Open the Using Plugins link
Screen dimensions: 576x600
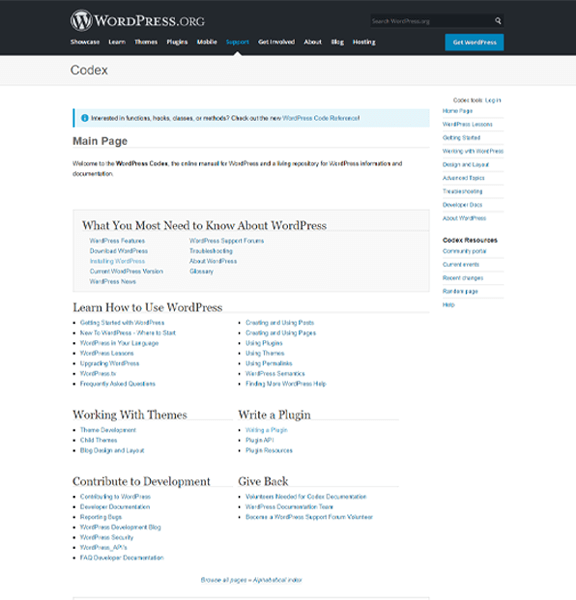point(264,343)
